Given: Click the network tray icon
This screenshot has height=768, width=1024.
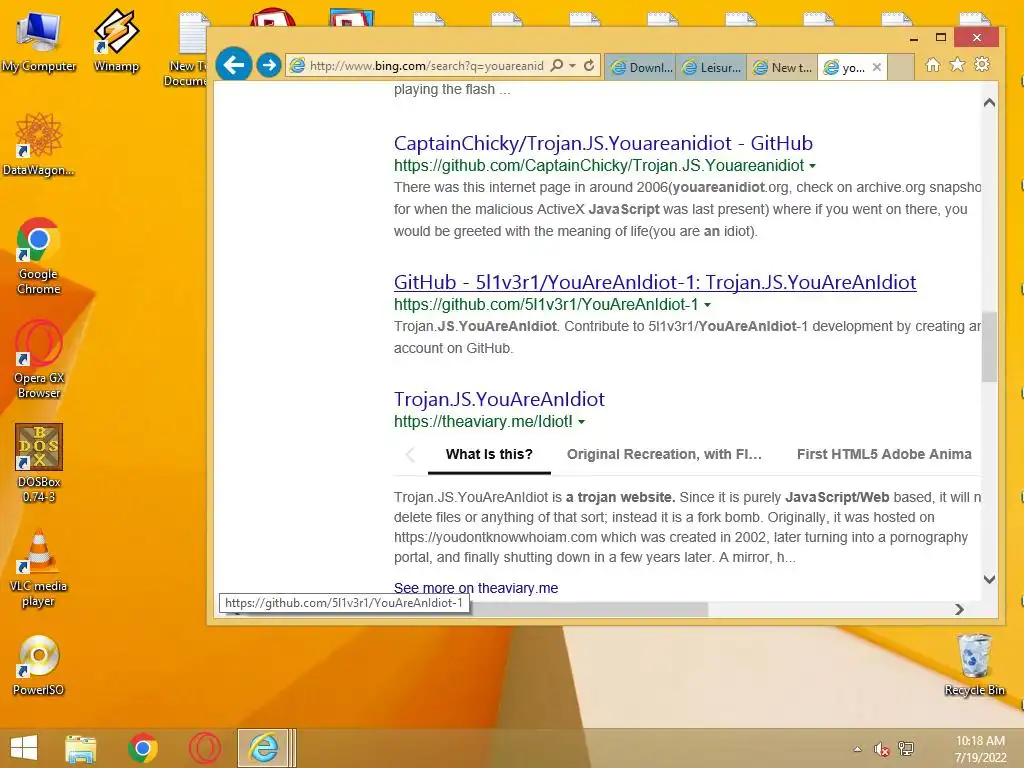Looking at the screenshot, I should tap(906, 749).
